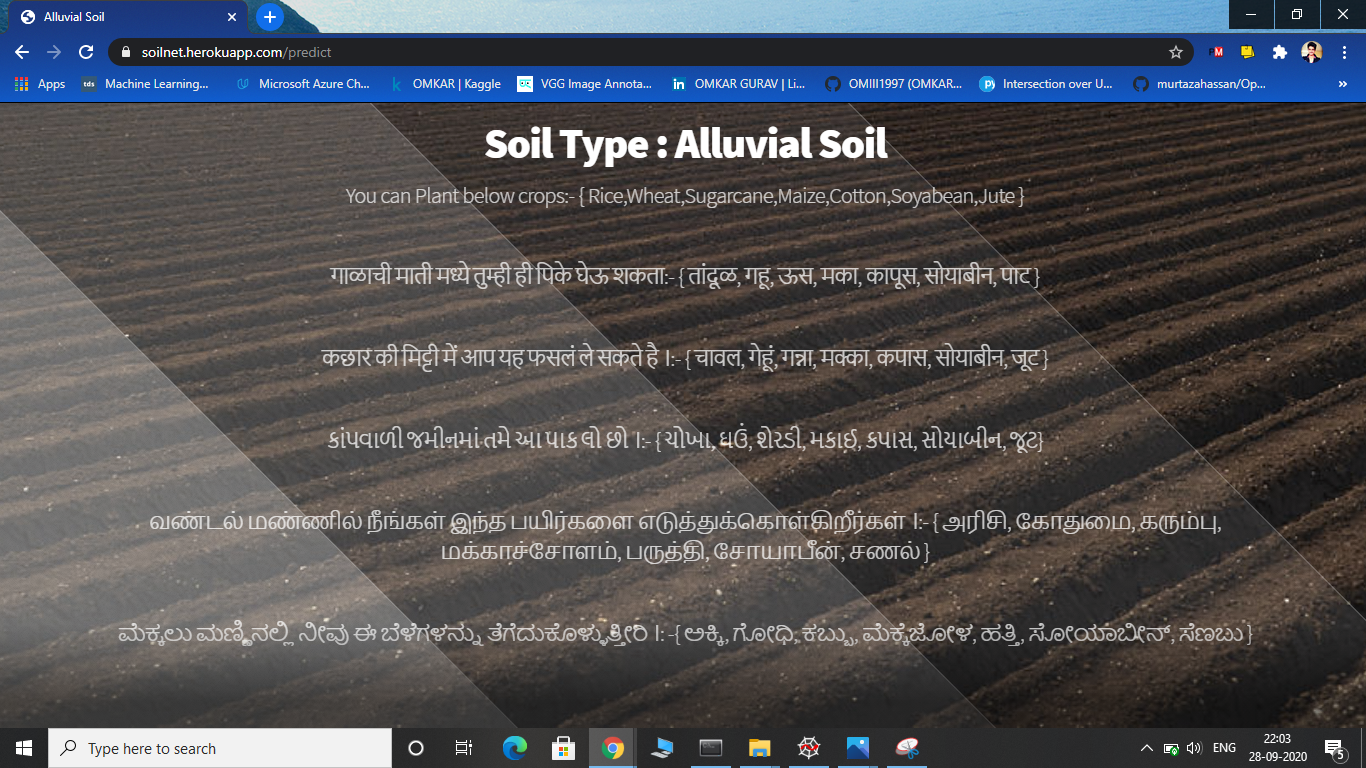Image resolution: width=1366 pixels, height=768 pixels.
Task: Close the Alluvial Soil tab
Action: 232,17
